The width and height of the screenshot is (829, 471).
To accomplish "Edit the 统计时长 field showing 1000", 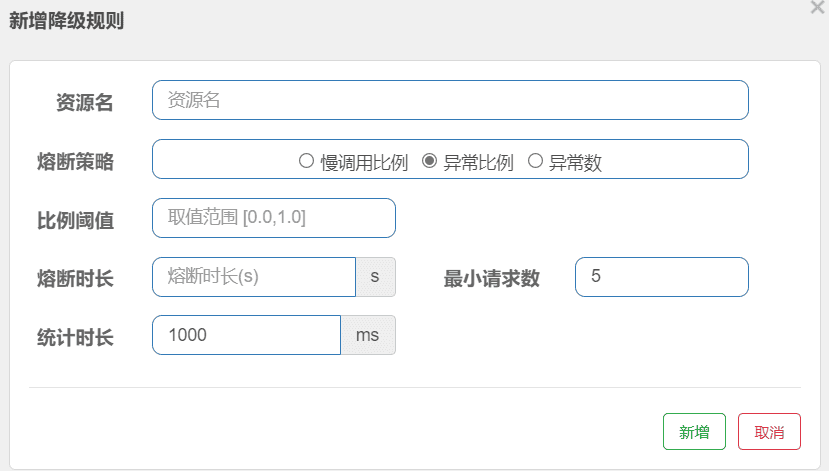I will pyautogui.click(x=246, y=335).
